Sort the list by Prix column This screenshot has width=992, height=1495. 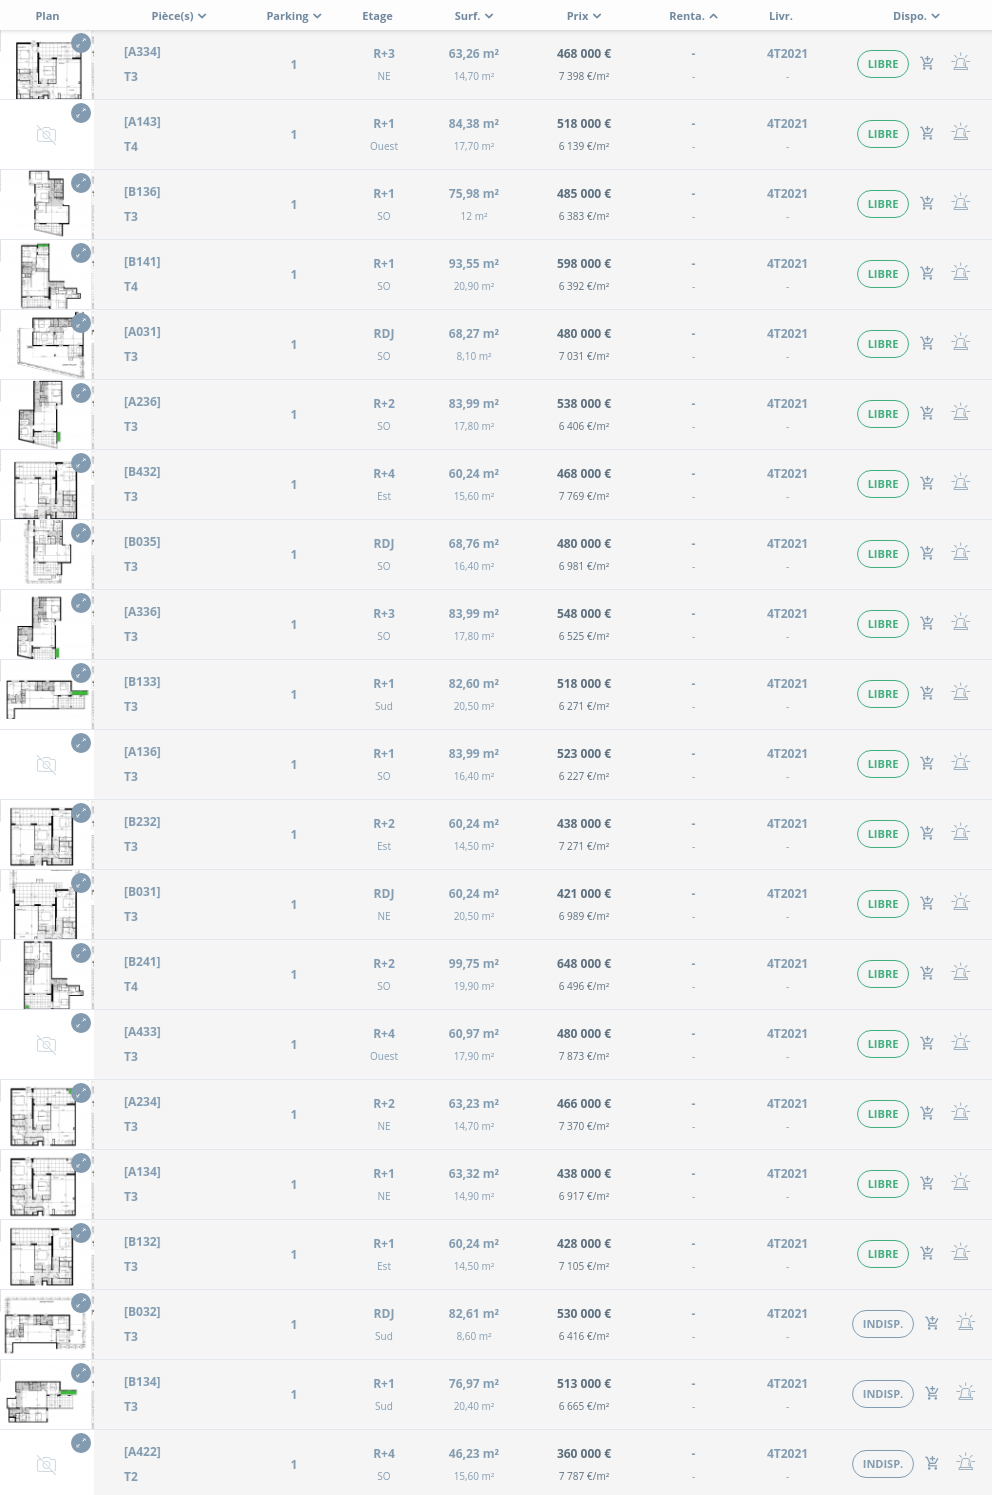coord(584,16)
